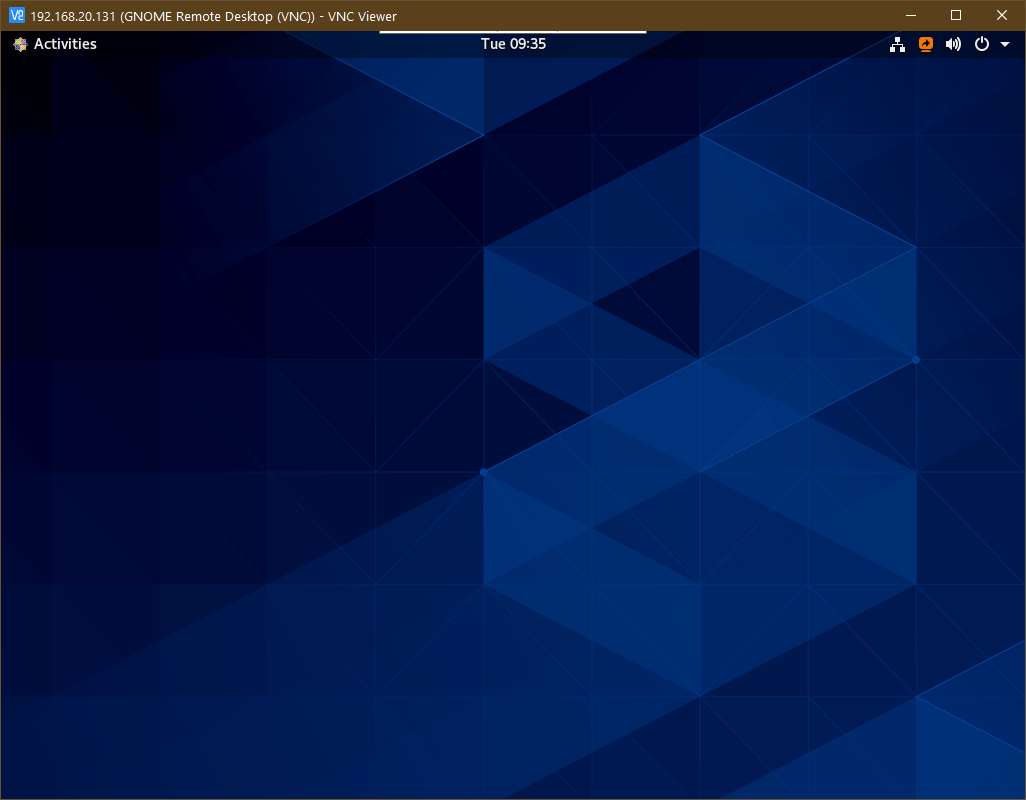
Task: Click the GNOME foot logo beside Activities
Action: (20, 44)
